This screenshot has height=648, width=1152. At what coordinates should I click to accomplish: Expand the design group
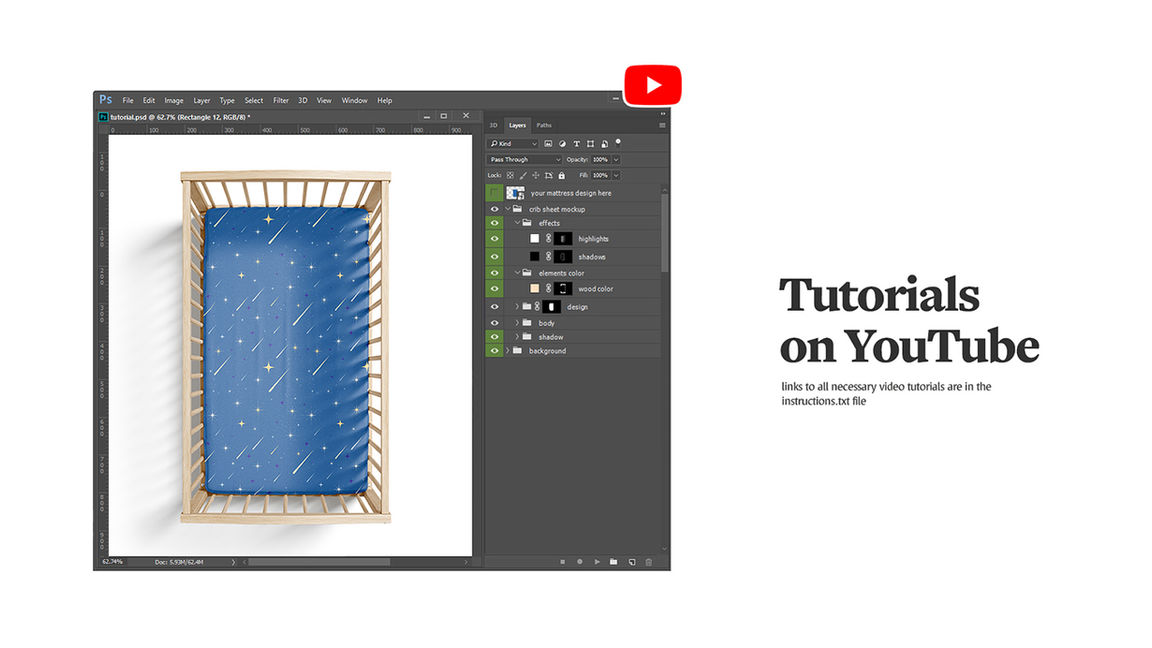click(517, 306)
